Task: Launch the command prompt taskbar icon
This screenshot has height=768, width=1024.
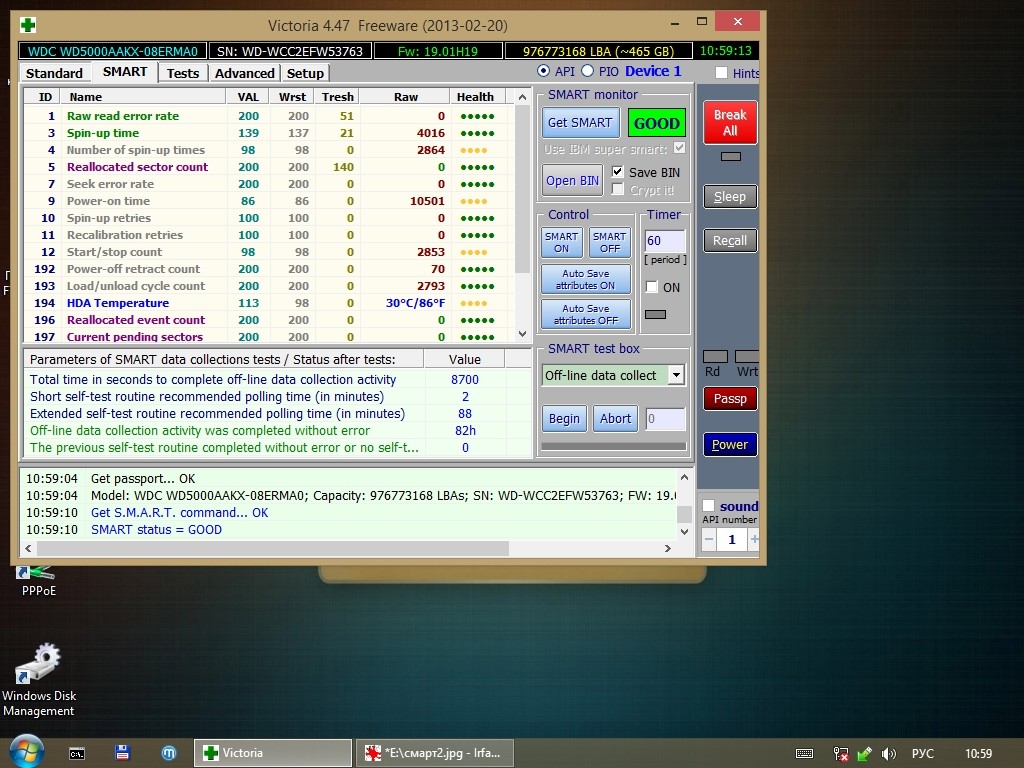Action: (77, 753)
